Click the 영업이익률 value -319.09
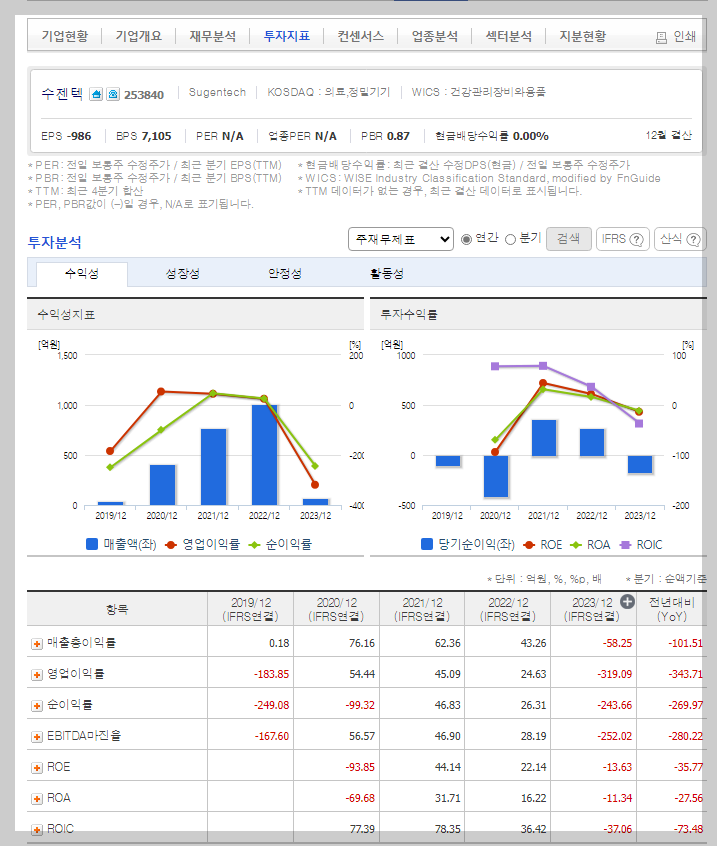Viewport: 717px width, 846px height. pyautogui.click(x=614, y=674)
